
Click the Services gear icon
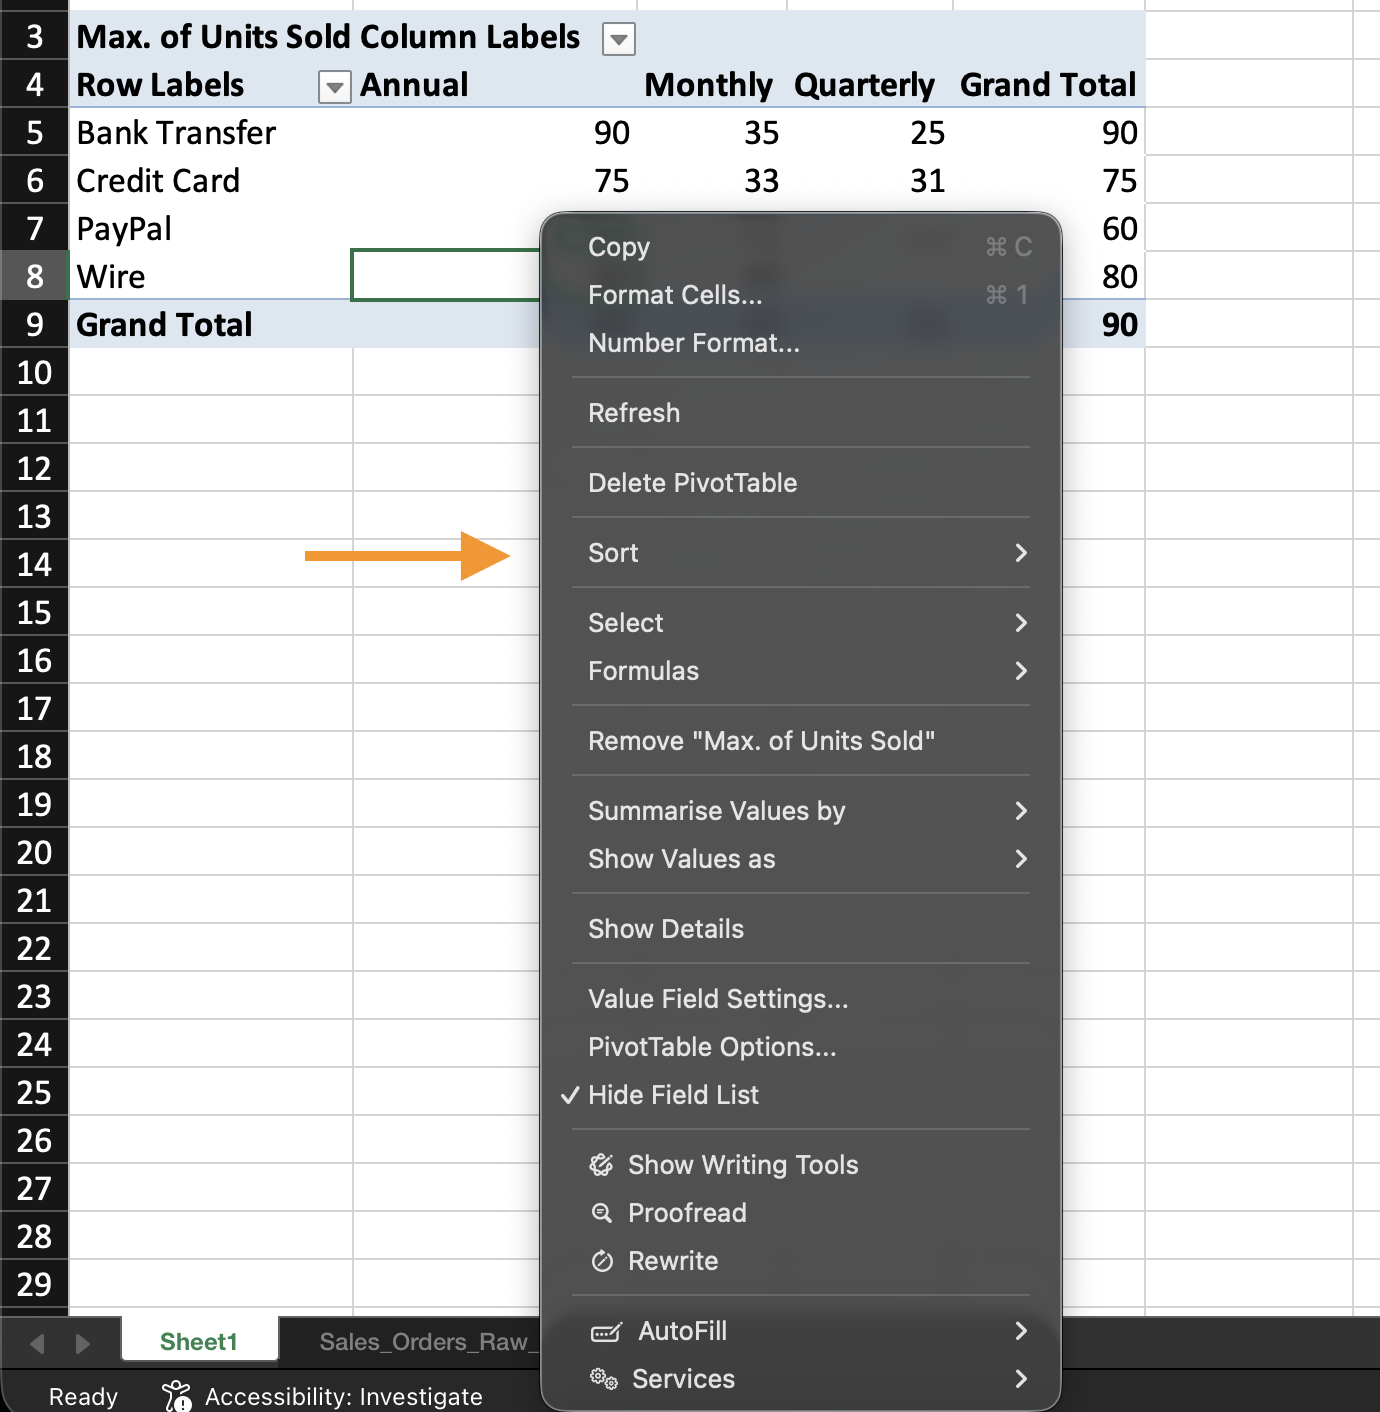tap(603, 1379)
